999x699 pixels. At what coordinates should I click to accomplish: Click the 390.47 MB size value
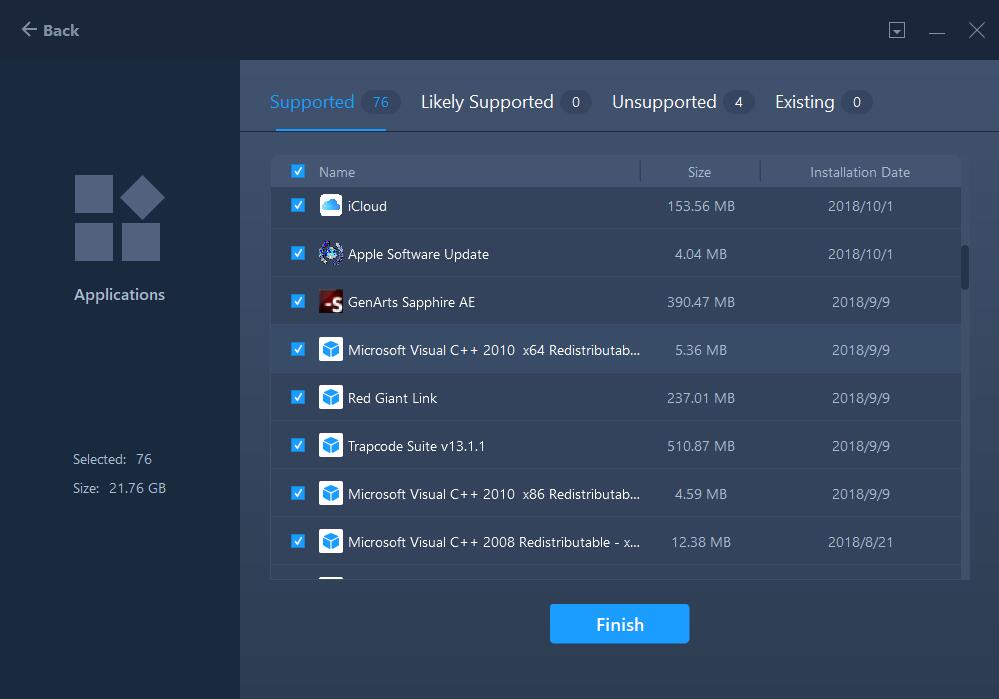[701, 302]
